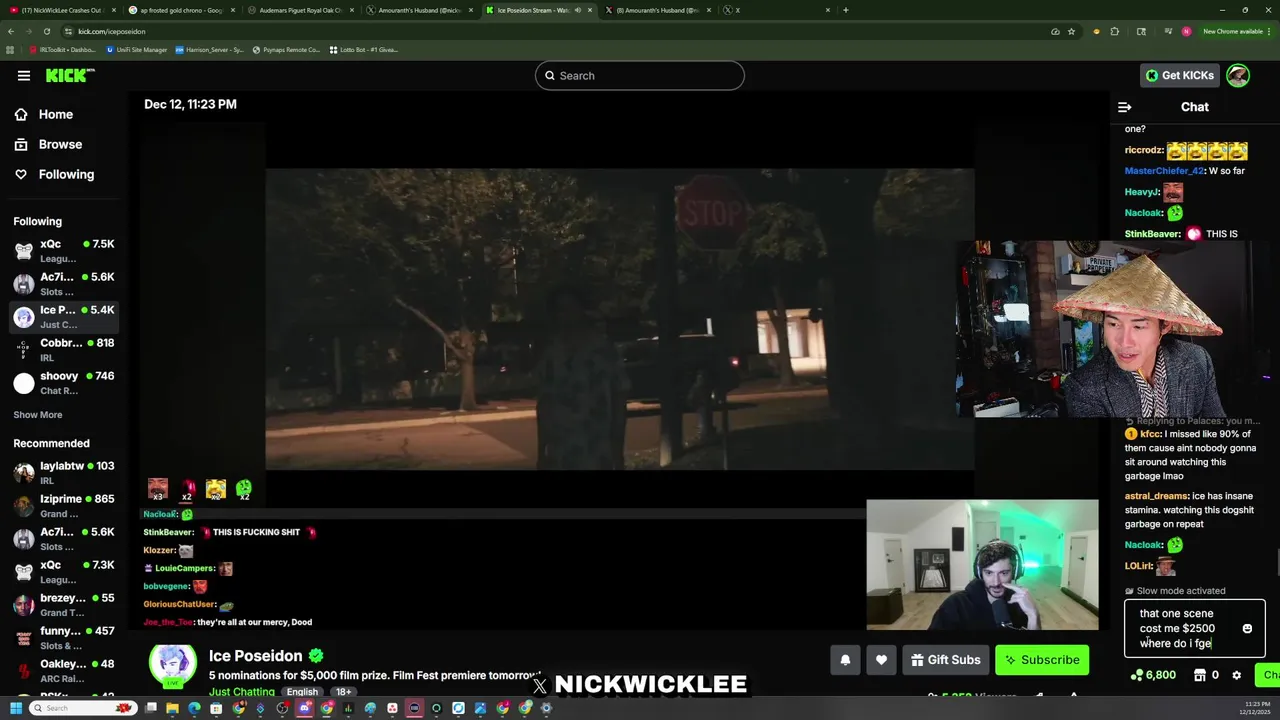This screenshot has height=720, width=1280.
Task: Open Windows Start menu
Action: tap(16, 708)
